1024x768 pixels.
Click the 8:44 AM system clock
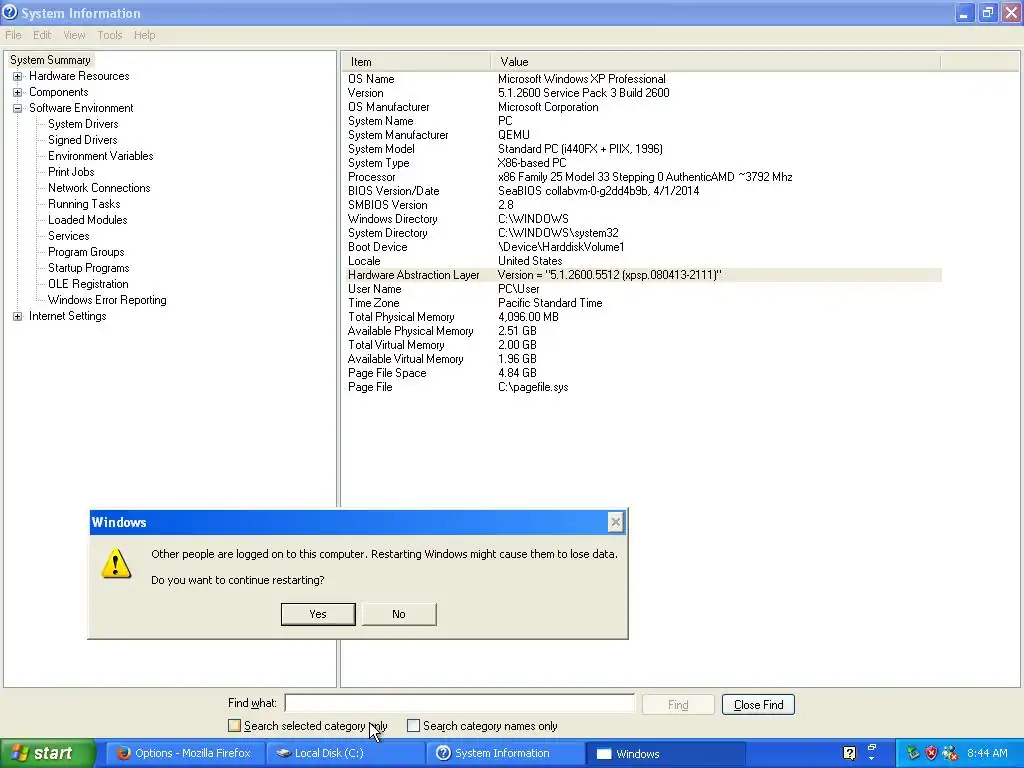pyautogui.click(x=987, y=753)
